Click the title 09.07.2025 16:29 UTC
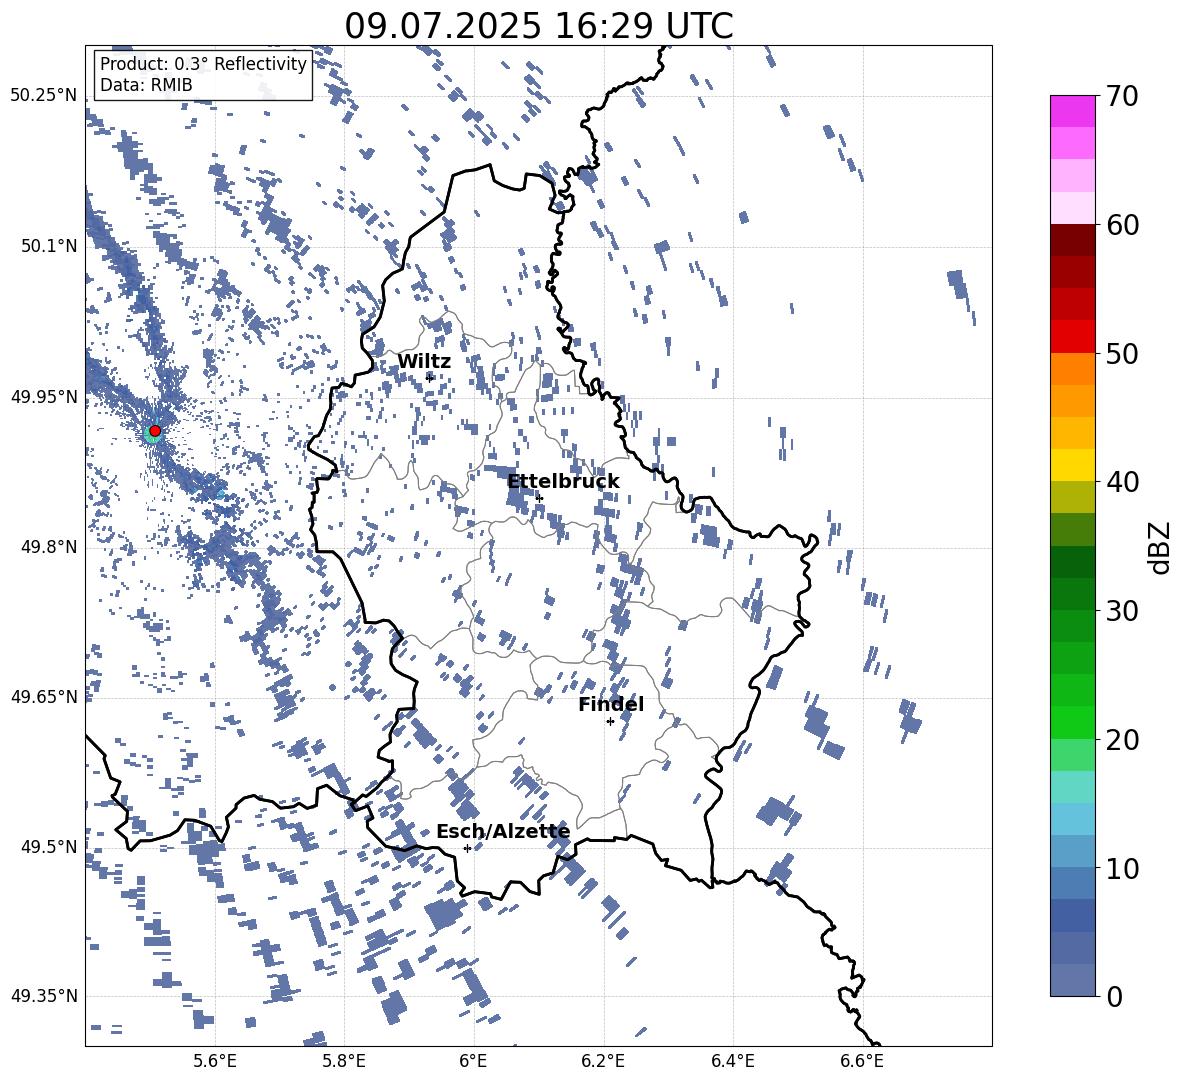Screen dimensions: 1184x1081 point(539,26)
